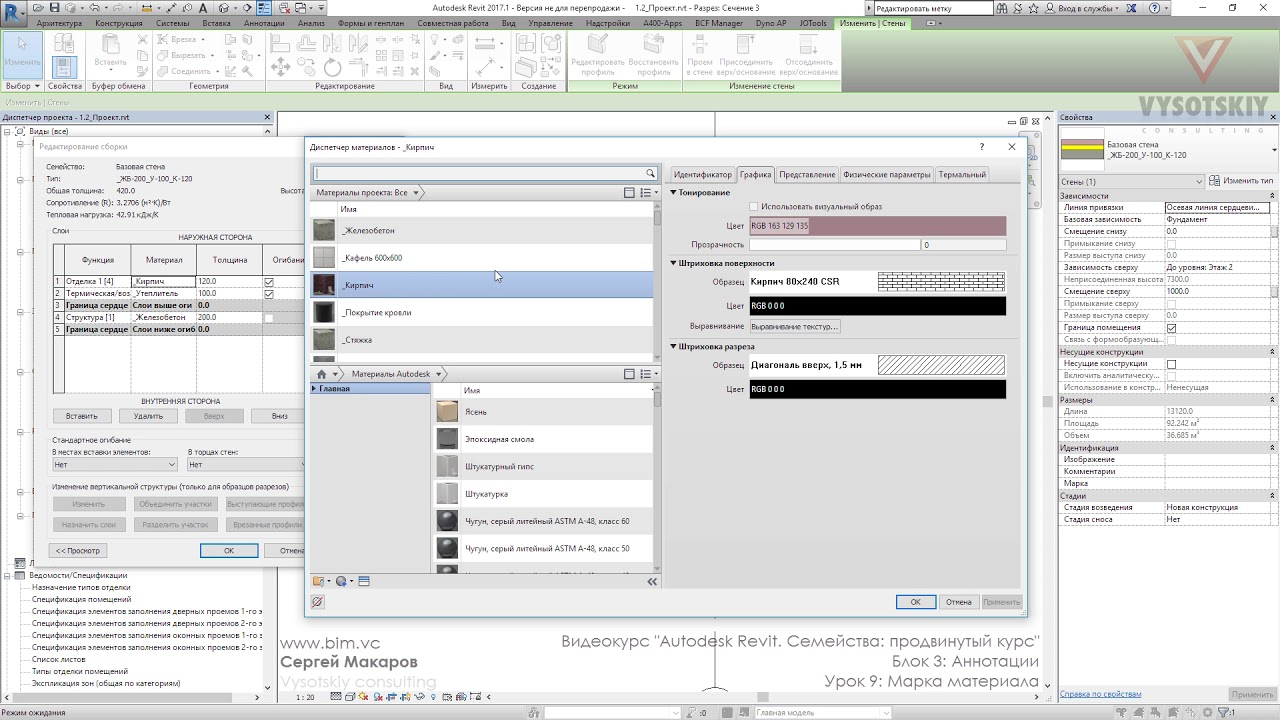Select the _Кирпич material thumbnail
Image resolution: width=1280 pixels, height=720 pixels.
click(x=324, y=285)
